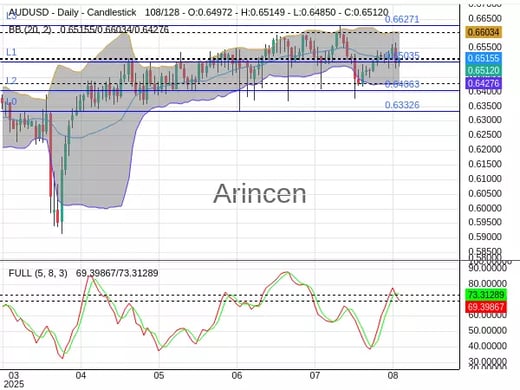Click the 0.59000 price axis label
This screenshot has width=520, height=390.
485,237
